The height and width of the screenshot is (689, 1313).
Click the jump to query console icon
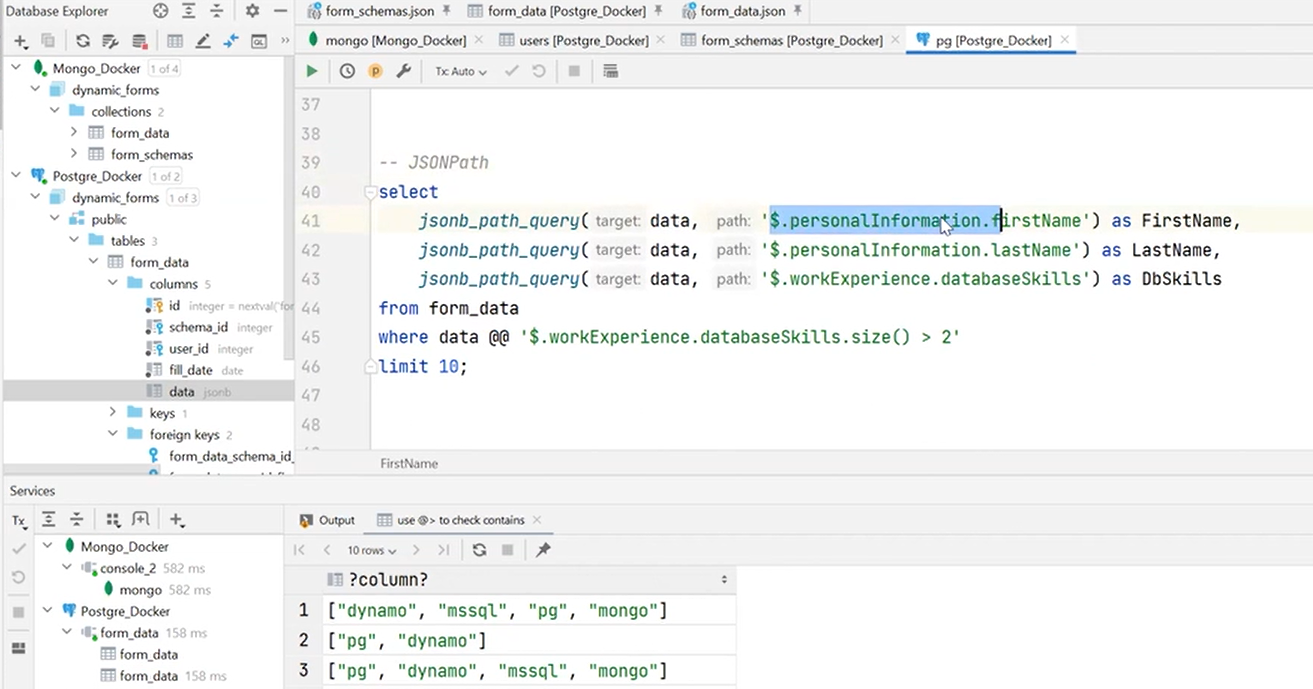point(259,41)
